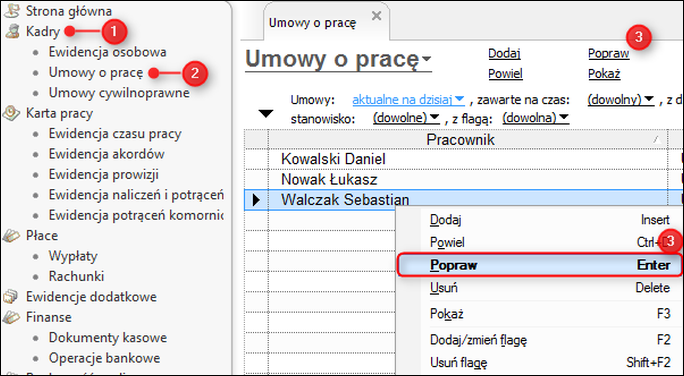
Task: Open Ewidencja osobowa in sidebar
Action: tap(107, 52)
